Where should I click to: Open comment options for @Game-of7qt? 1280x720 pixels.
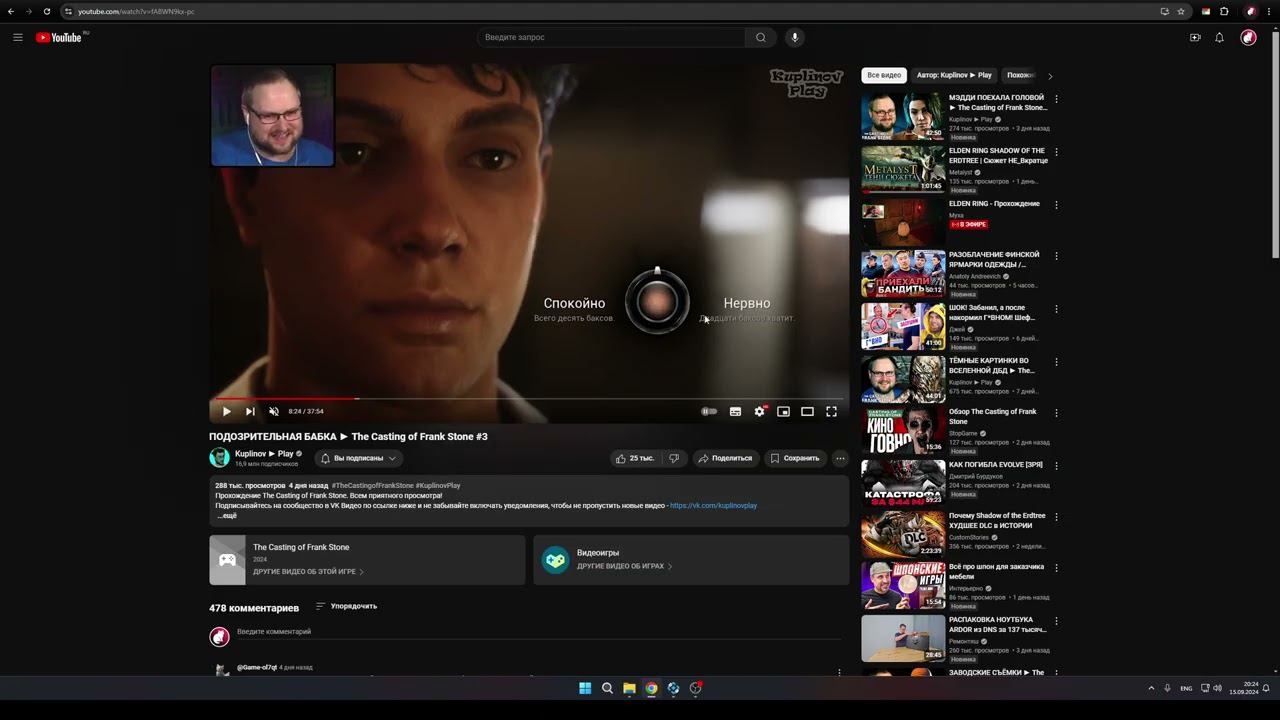(x=839, y=672)
